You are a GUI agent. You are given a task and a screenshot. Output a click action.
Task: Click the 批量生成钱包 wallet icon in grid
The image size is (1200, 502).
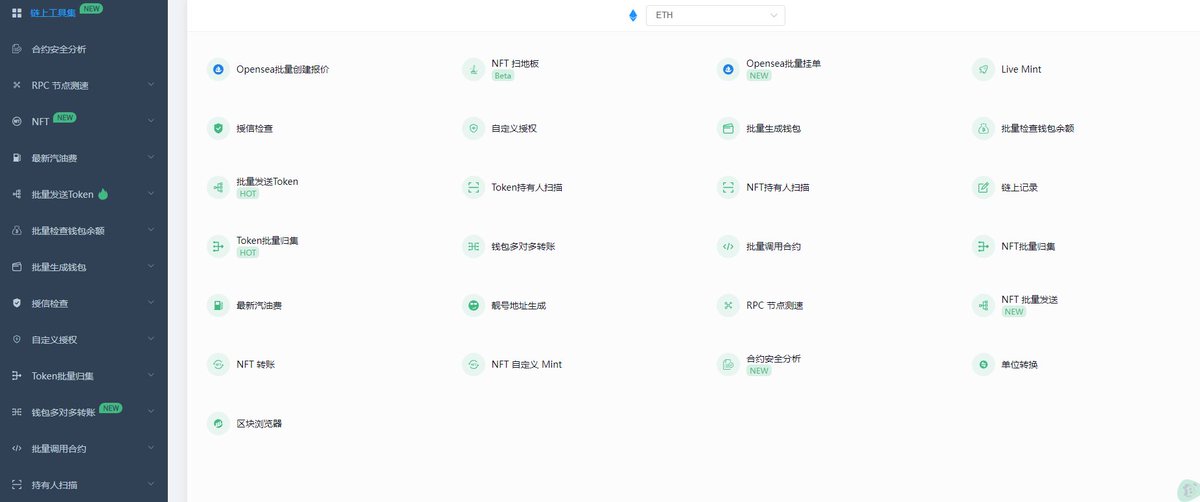tap(728, 129)
